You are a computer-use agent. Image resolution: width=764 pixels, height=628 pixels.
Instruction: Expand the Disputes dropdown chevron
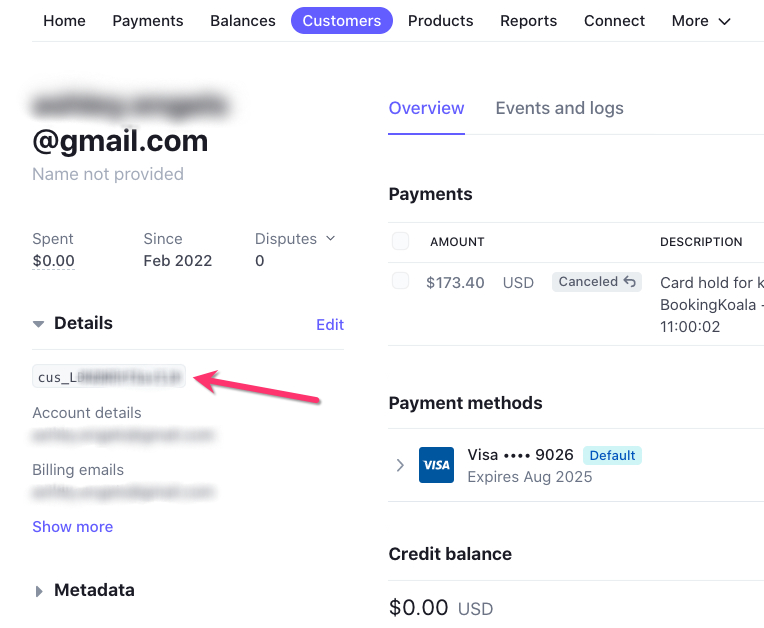click(x=331, y=238)
